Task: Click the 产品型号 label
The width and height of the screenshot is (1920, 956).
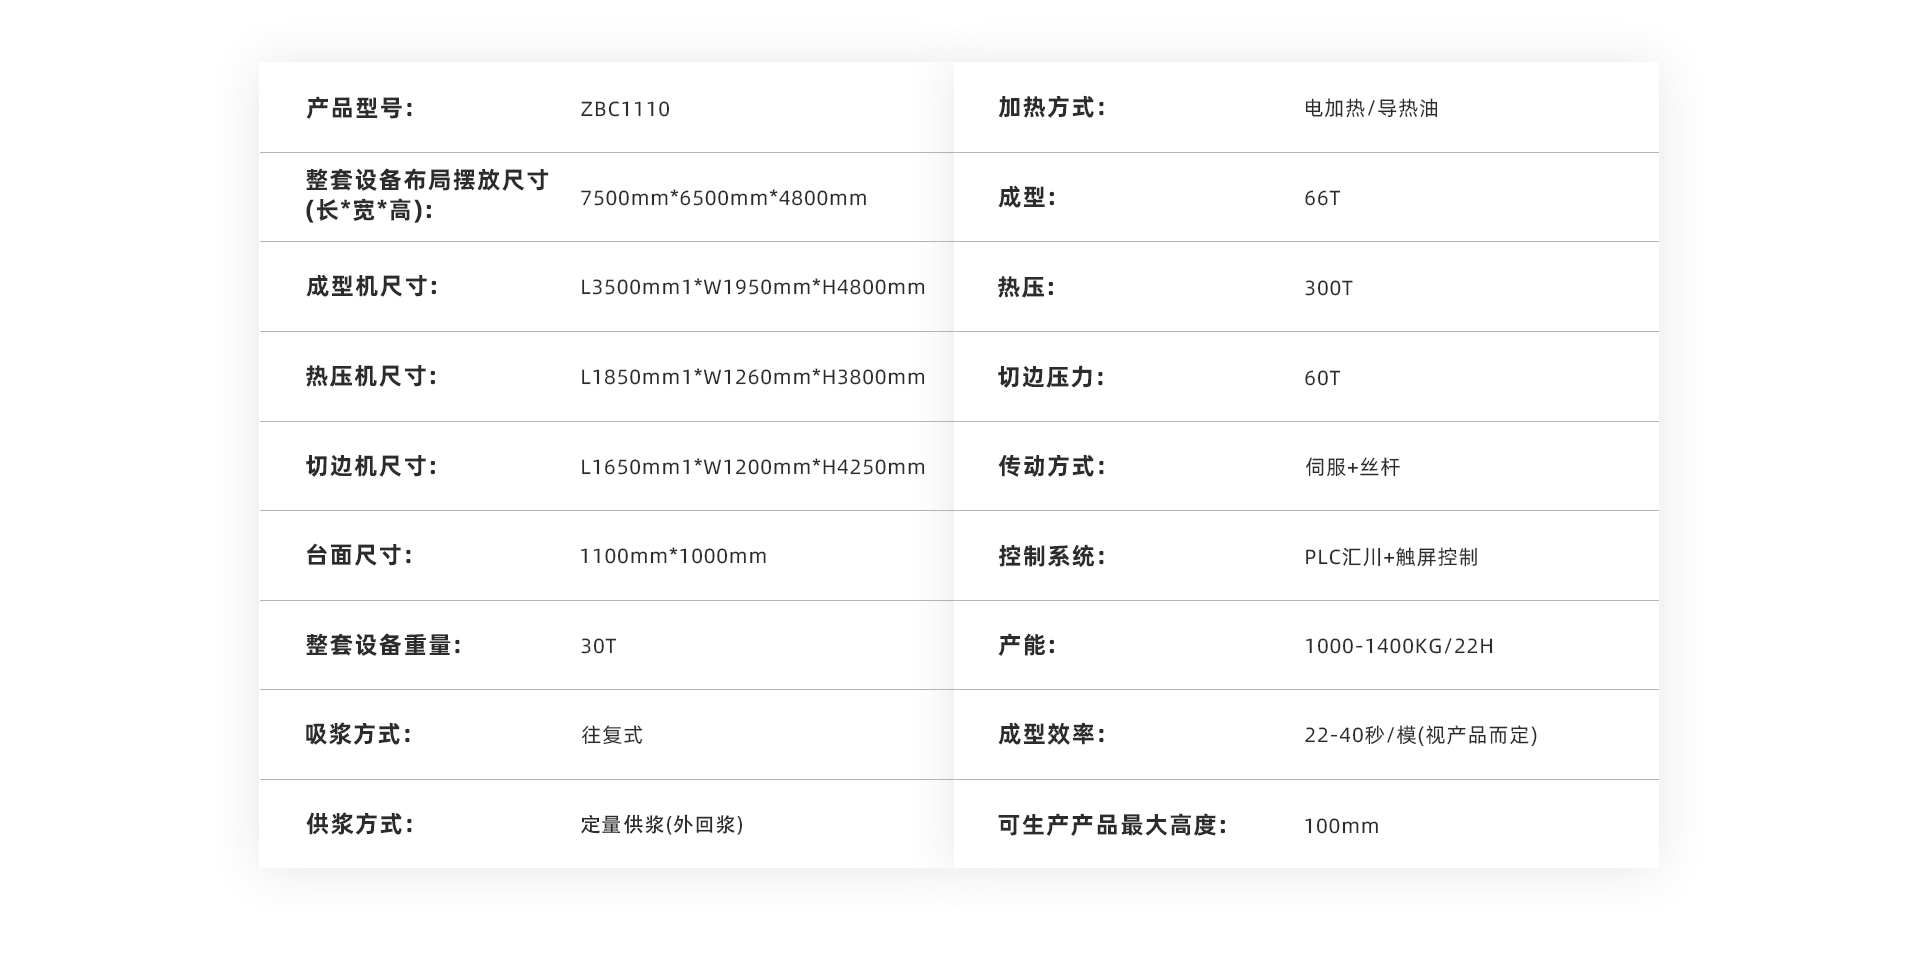Action: (x=360, y=108)
